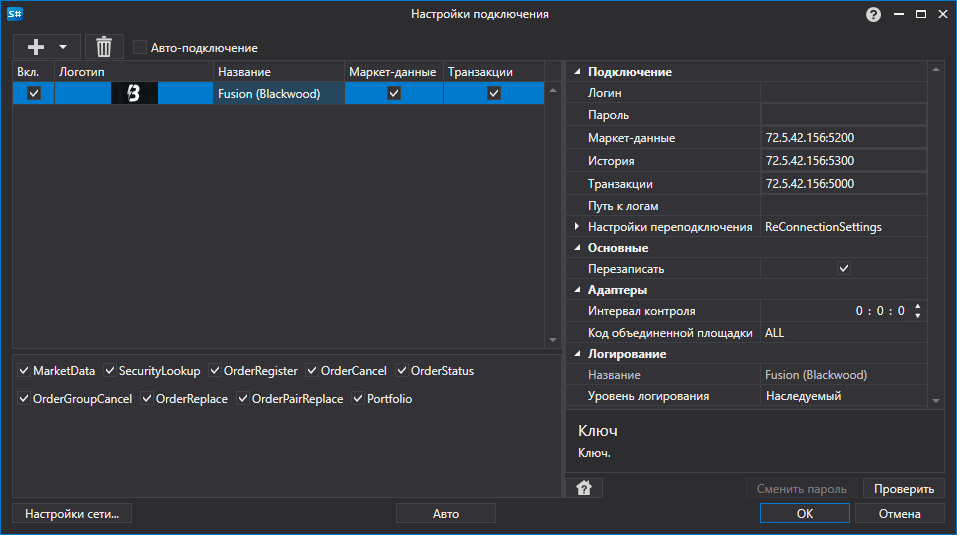Decrease Интервал контроля with down arrow
The image size is (957, 535).
[x=918, y=315]
